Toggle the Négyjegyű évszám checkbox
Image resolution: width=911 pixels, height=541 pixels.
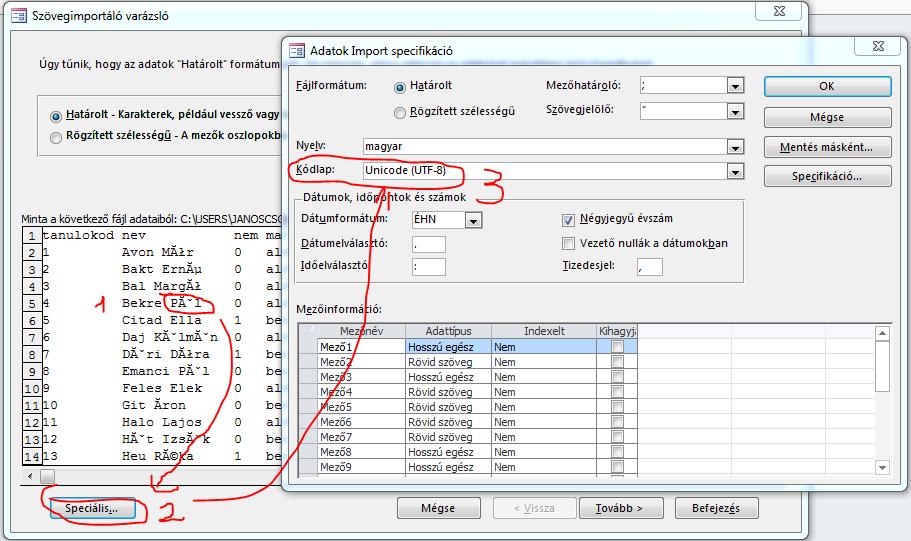pyautogui.click(x=568, y=220)
